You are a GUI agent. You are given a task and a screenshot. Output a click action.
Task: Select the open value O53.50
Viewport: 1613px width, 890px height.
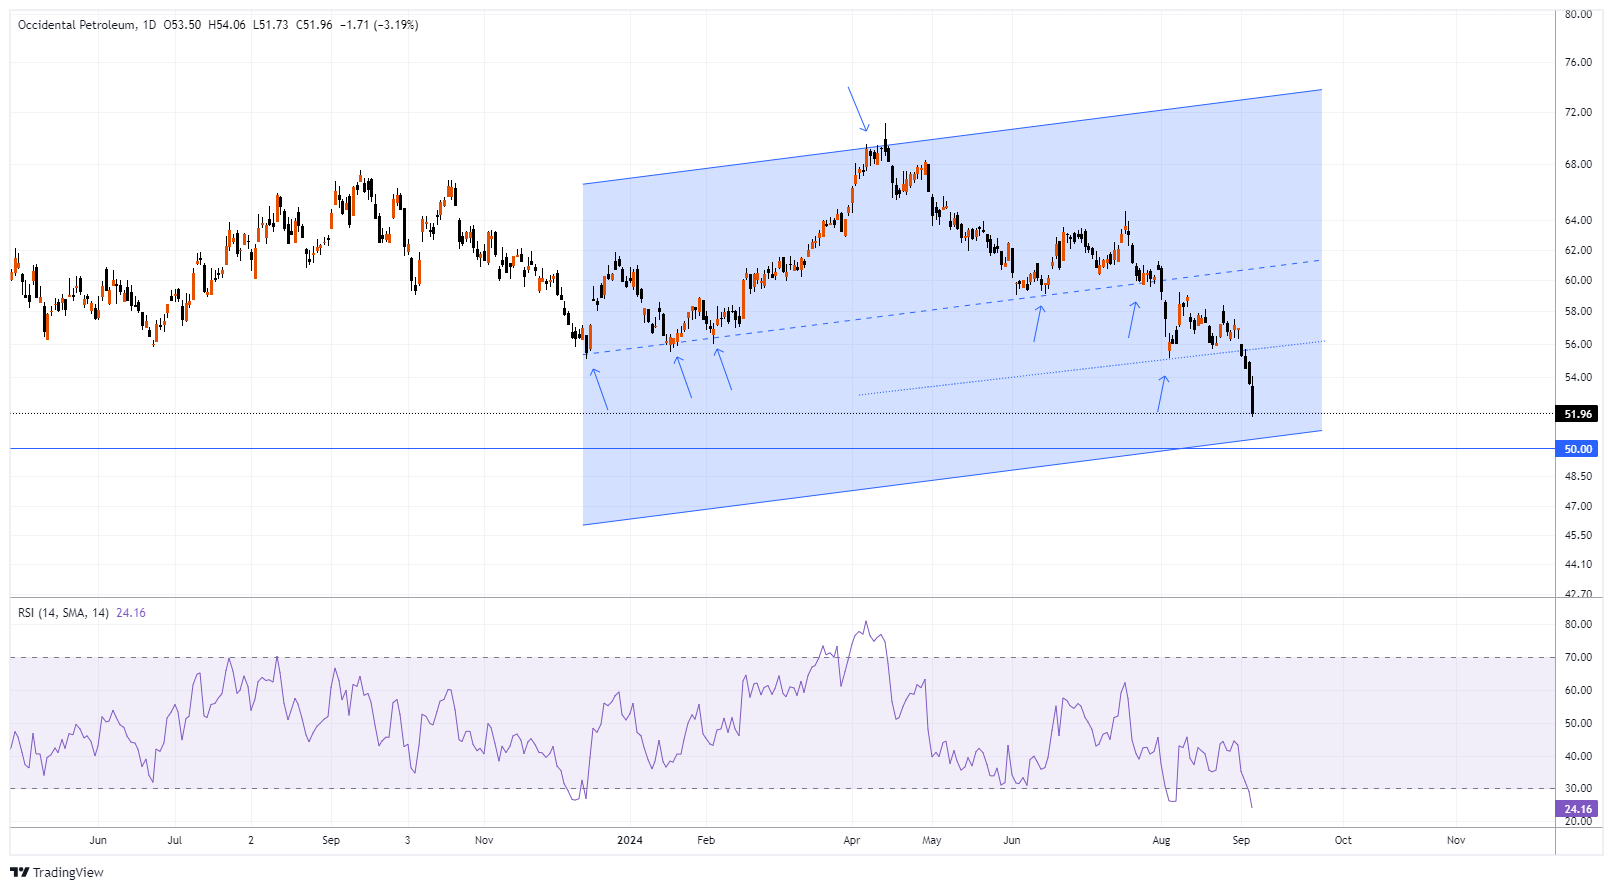coord(182,25)
